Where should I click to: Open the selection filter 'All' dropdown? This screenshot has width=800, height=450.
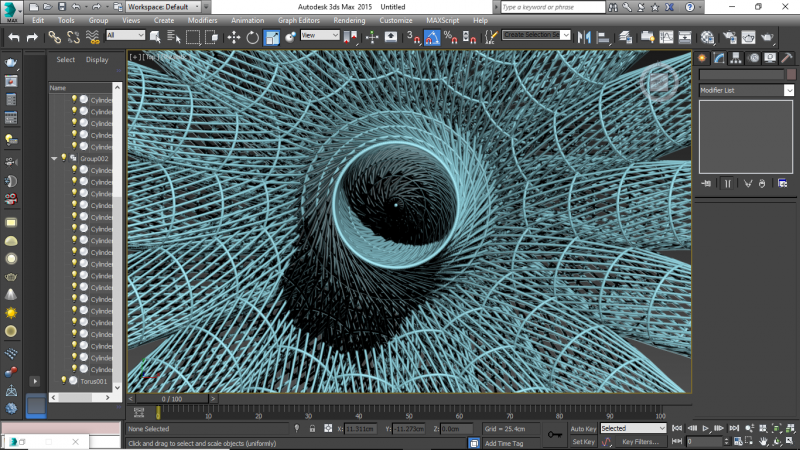coord(126,35)
